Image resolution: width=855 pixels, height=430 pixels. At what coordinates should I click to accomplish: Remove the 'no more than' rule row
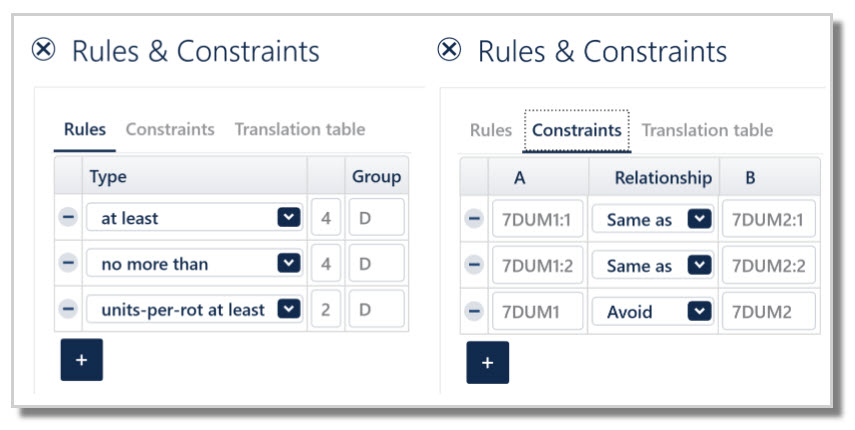[x=68, y=264]
